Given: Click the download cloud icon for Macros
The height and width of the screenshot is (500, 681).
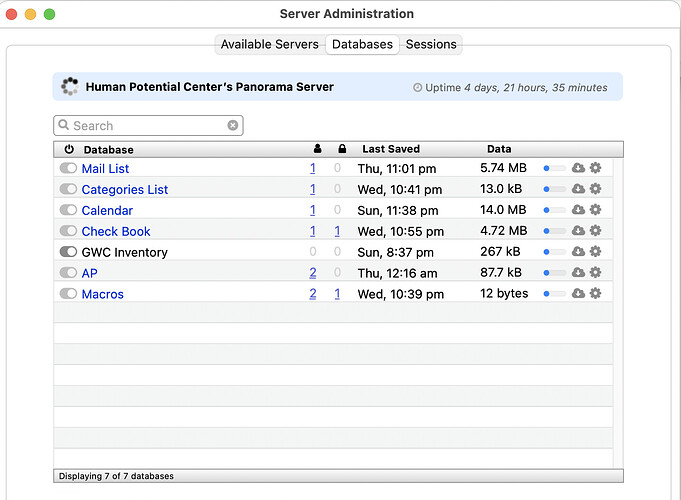Looking at the screenshot, I should coord(578,294).
